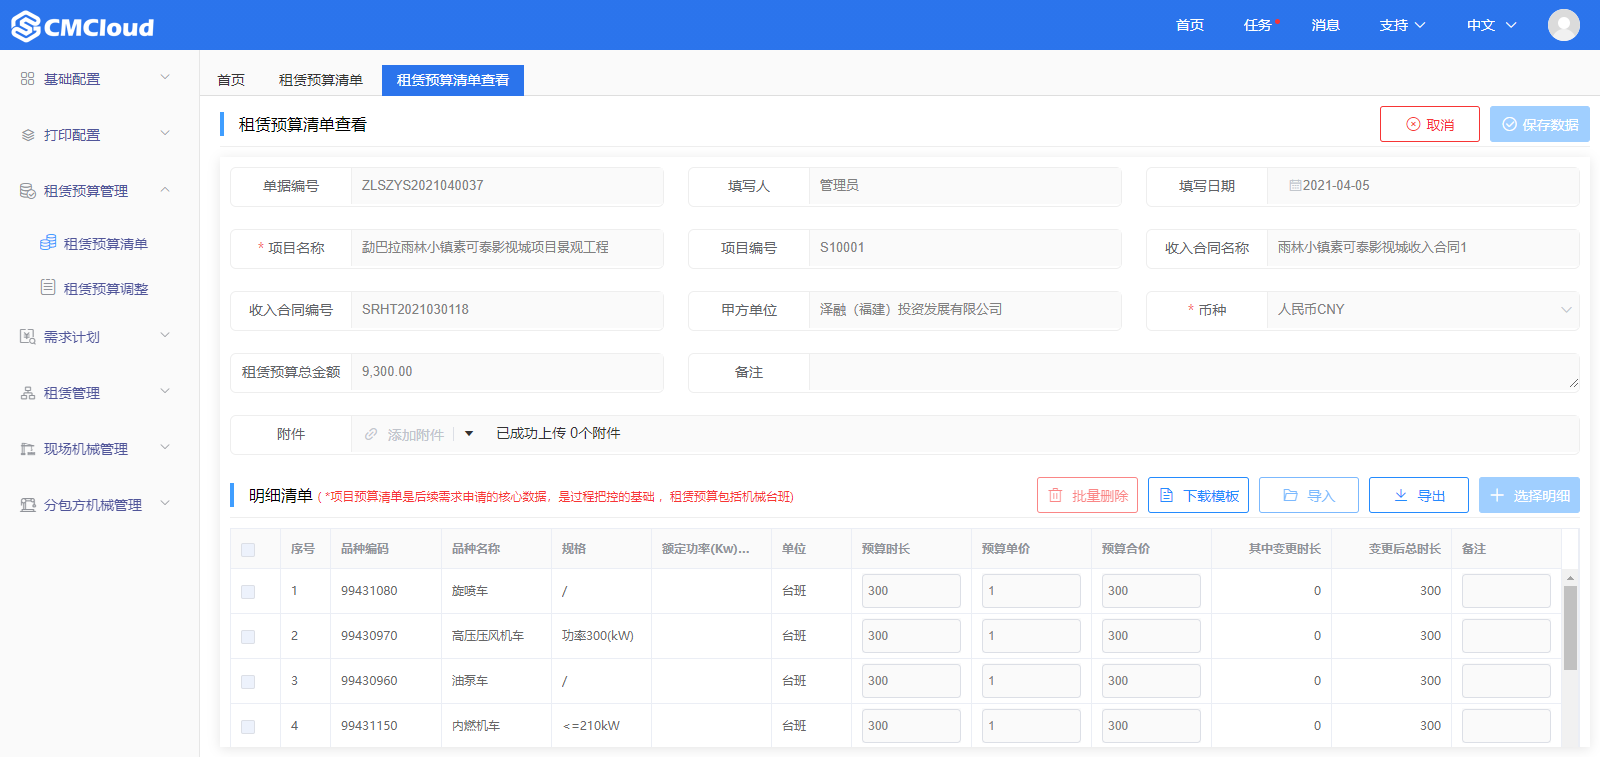1600x757 pixels.
Task: Click 备注 input in 内燃机车 row
Action: click(1506, 726)
